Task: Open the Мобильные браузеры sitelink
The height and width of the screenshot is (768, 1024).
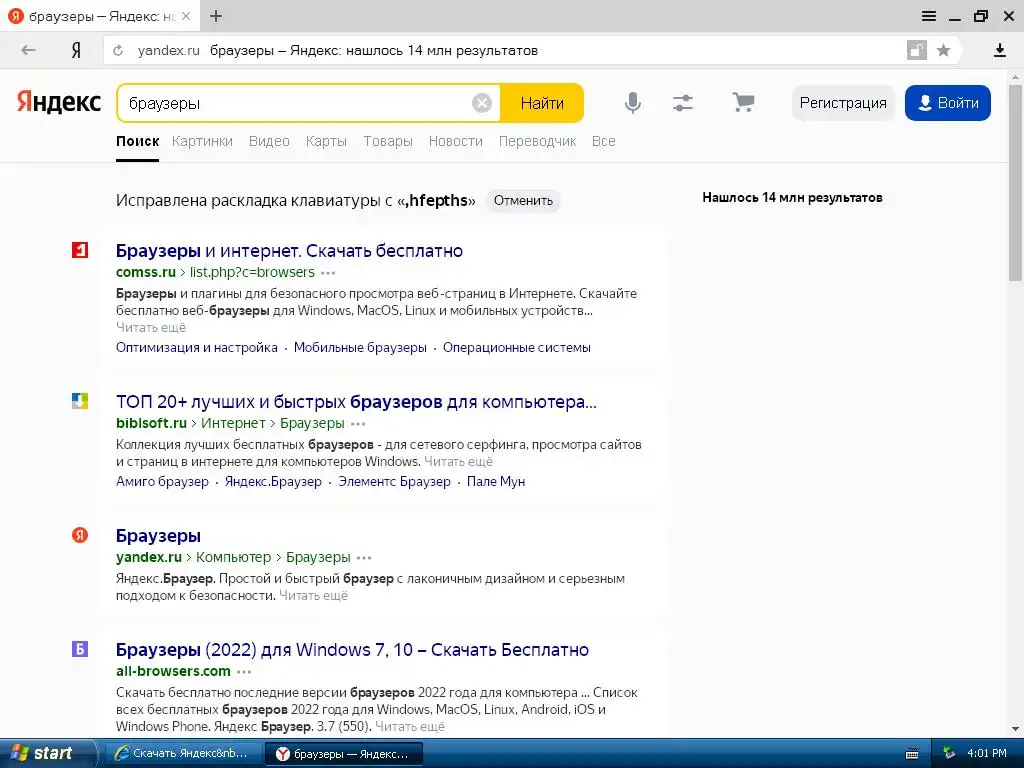Action: [360, 347]
